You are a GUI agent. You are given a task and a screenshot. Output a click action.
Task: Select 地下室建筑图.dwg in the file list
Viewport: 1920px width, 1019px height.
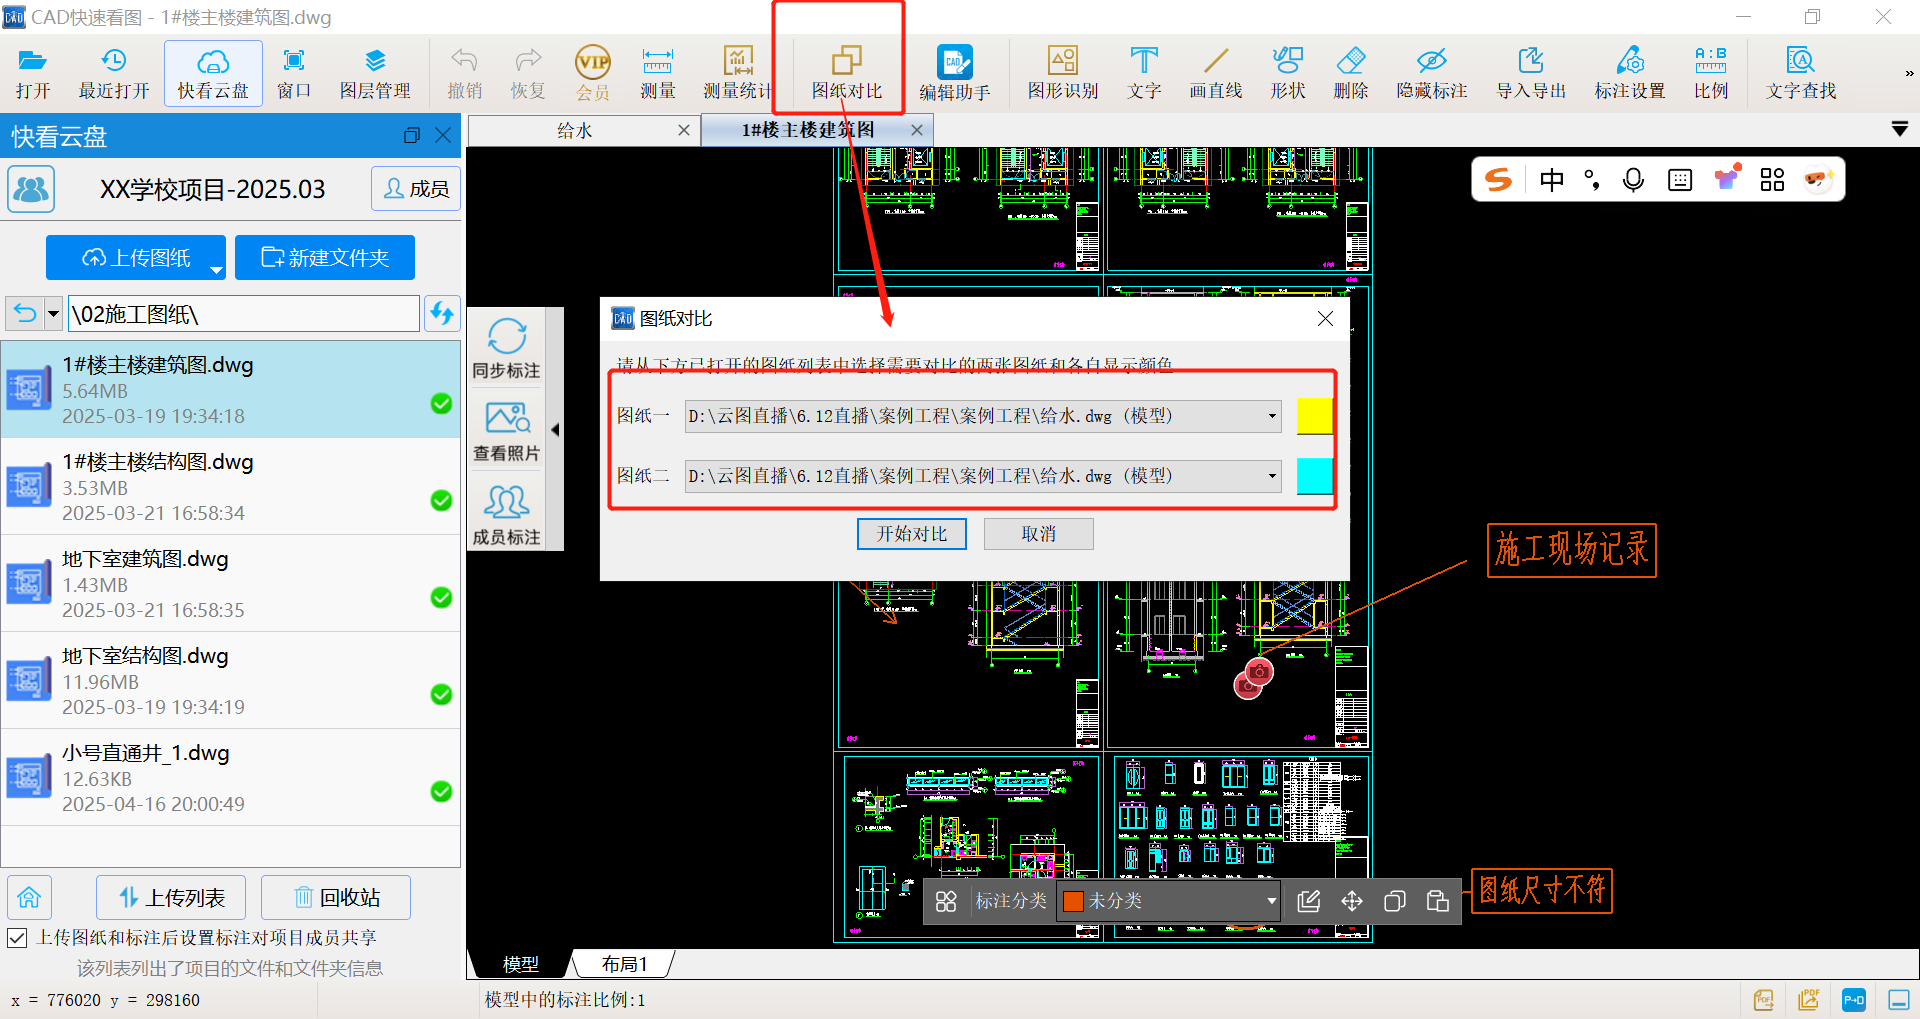(230, 583)
